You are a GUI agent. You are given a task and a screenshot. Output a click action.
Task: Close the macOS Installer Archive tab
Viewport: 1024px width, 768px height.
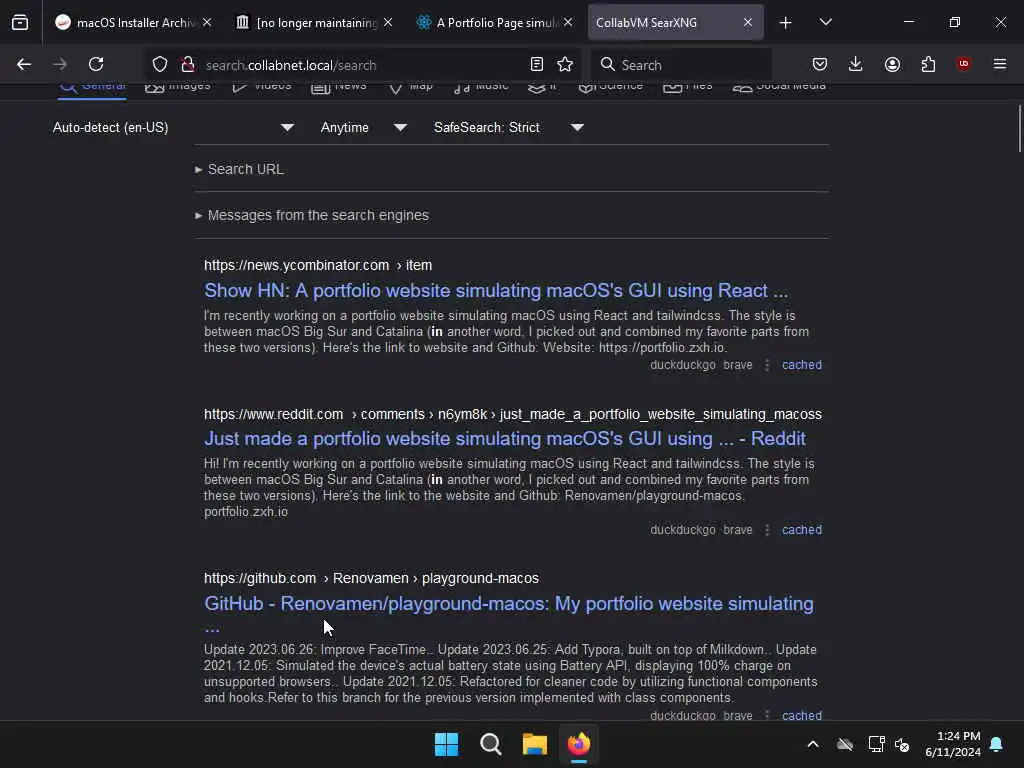pos(207,23)
